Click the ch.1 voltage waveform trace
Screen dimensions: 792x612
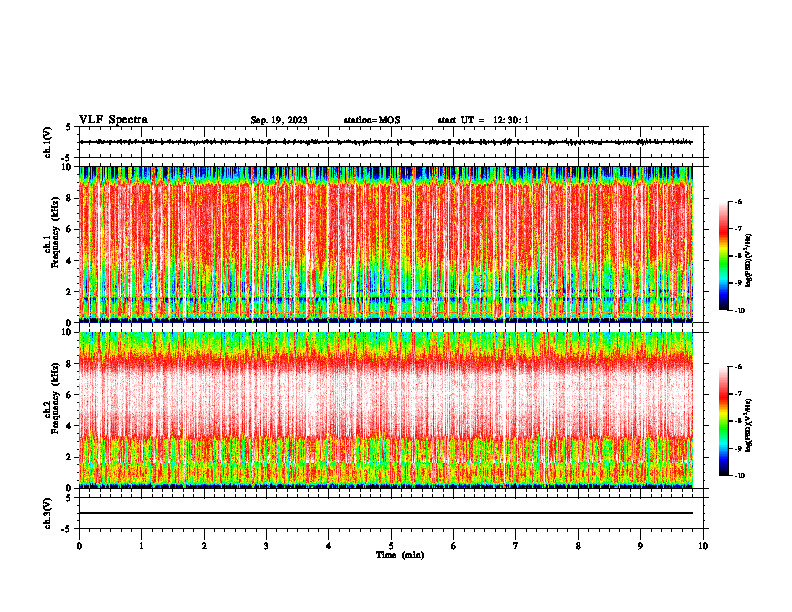coord(385,142)
